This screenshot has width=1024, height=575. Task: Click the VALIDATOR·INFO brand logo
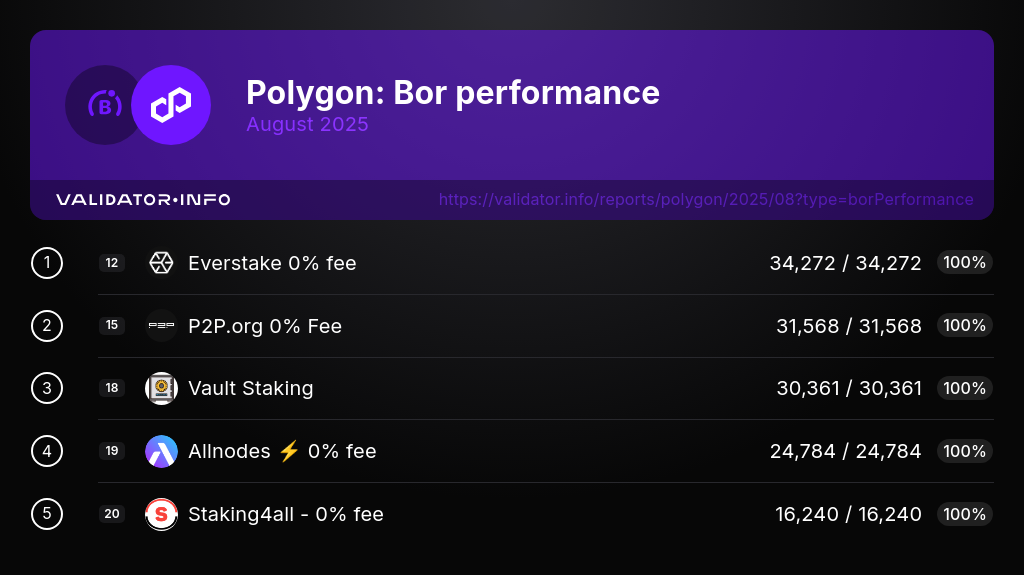pyautogui.click(x=143, y=200)
